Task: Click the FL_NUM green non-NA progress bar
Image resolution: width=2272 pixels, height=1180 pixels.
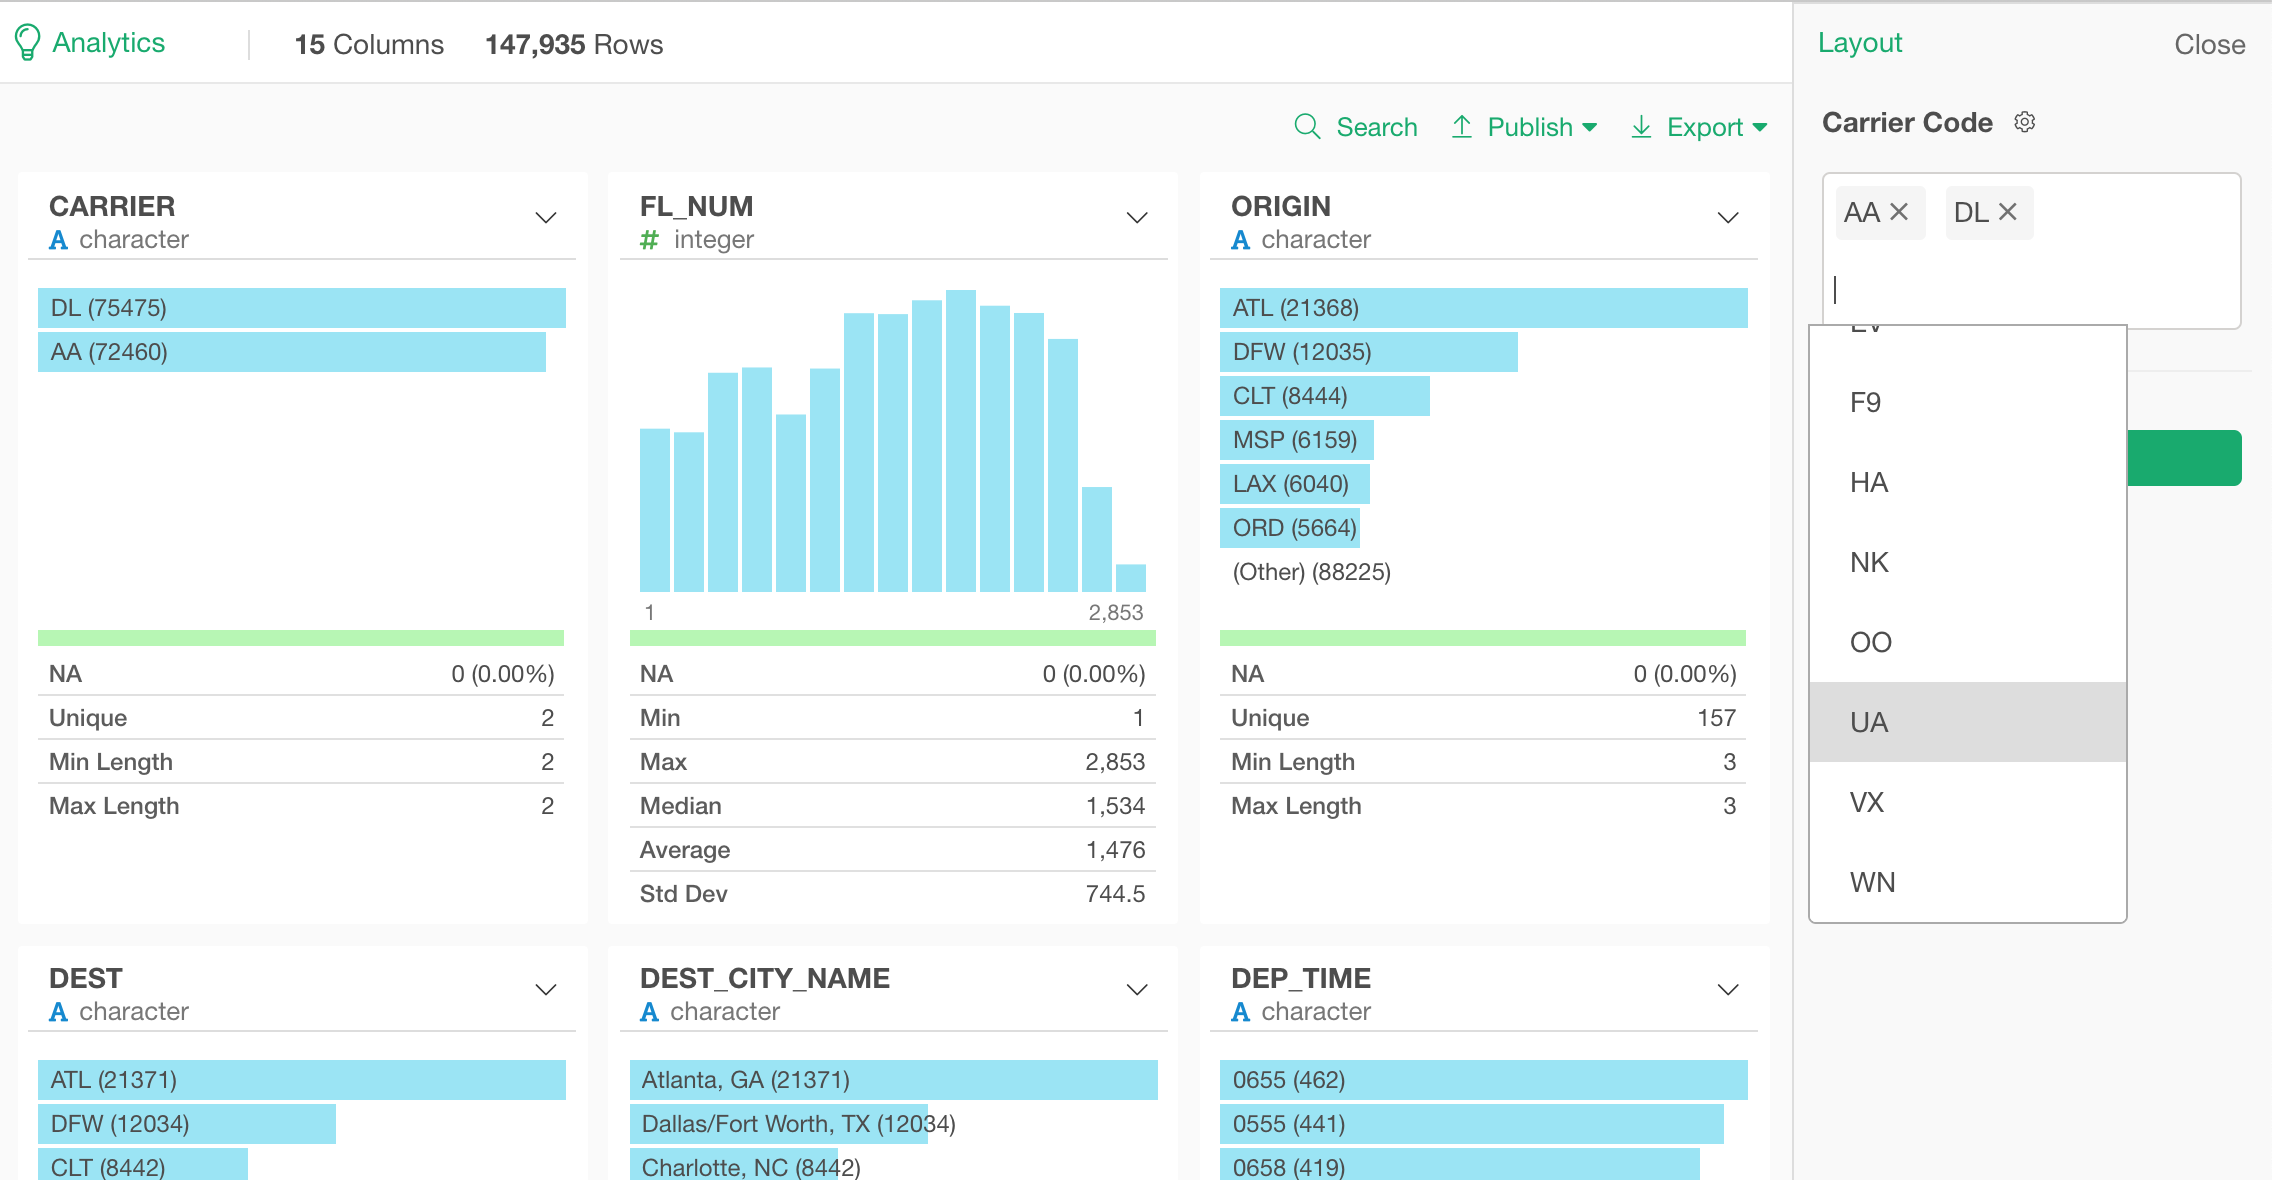Action: (893, 638)
